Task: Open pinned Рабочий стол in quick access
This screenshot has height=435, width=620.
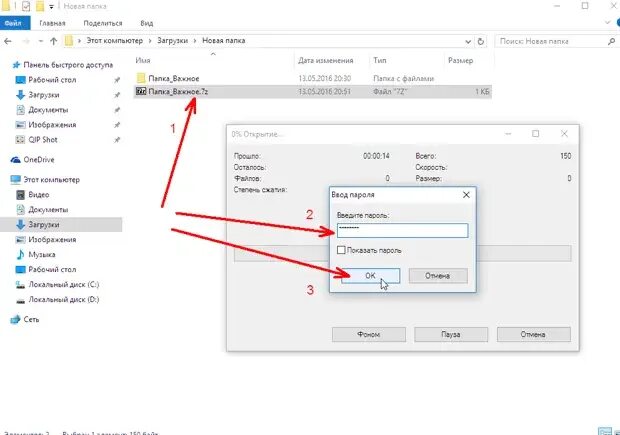Action: 52,80
